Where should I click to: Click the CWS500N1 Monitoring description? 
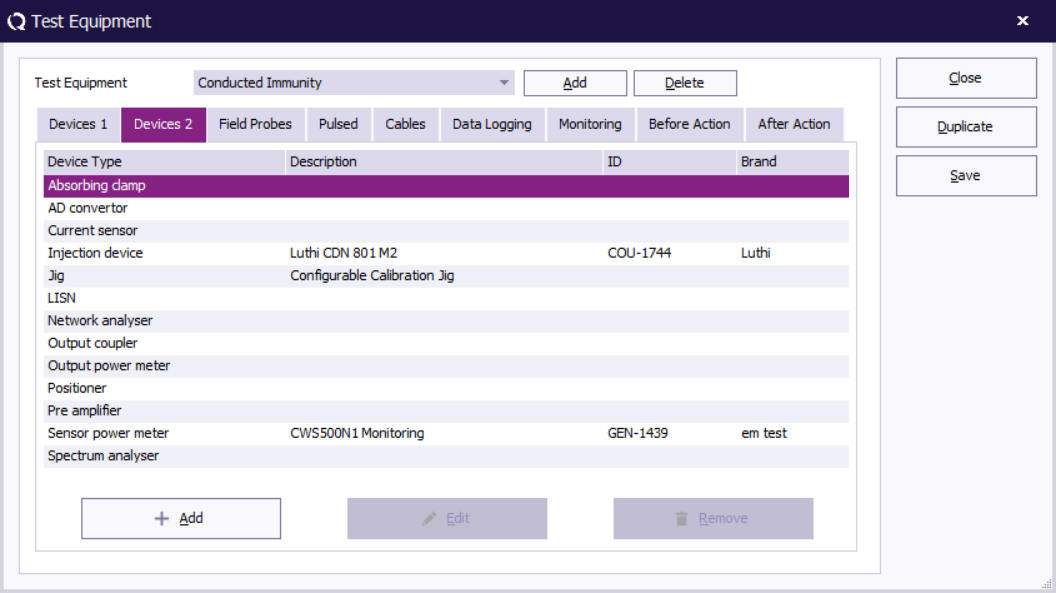(x=357, y=433)
